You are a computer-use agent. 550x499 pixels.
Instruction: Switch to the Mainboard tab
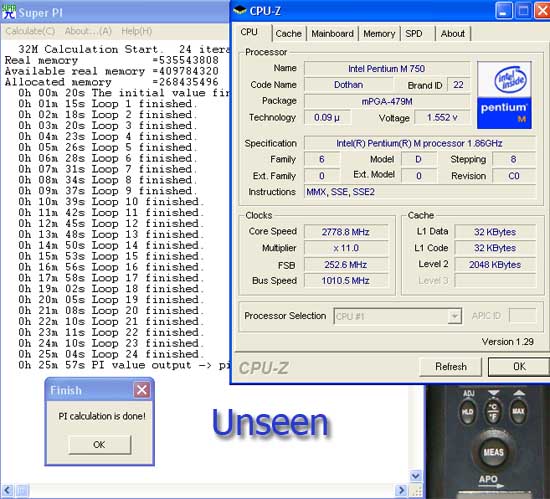pos(333,34)
